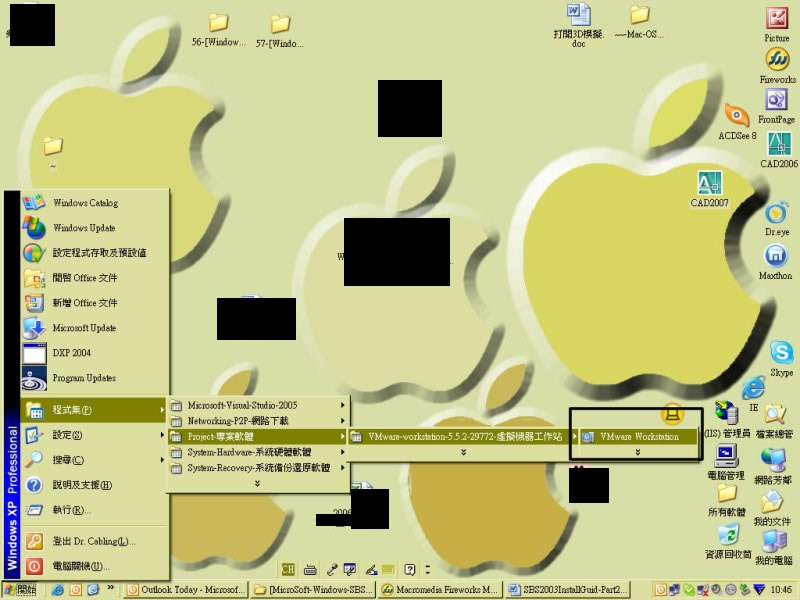Choose 執行(R)... in the Start menu
This screenshot has width=800, height=600.
point(95,510)
